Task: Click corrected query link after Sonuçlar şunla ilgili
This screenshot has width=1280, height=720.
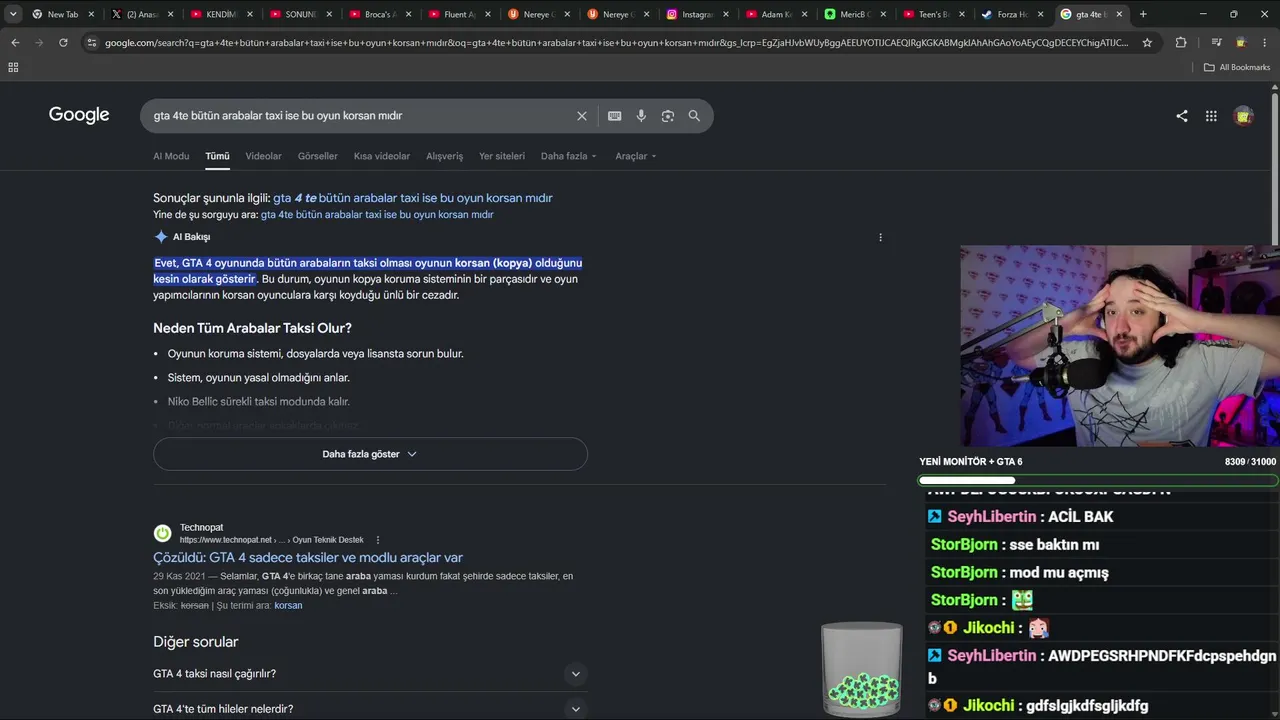Action: [413, 198]
